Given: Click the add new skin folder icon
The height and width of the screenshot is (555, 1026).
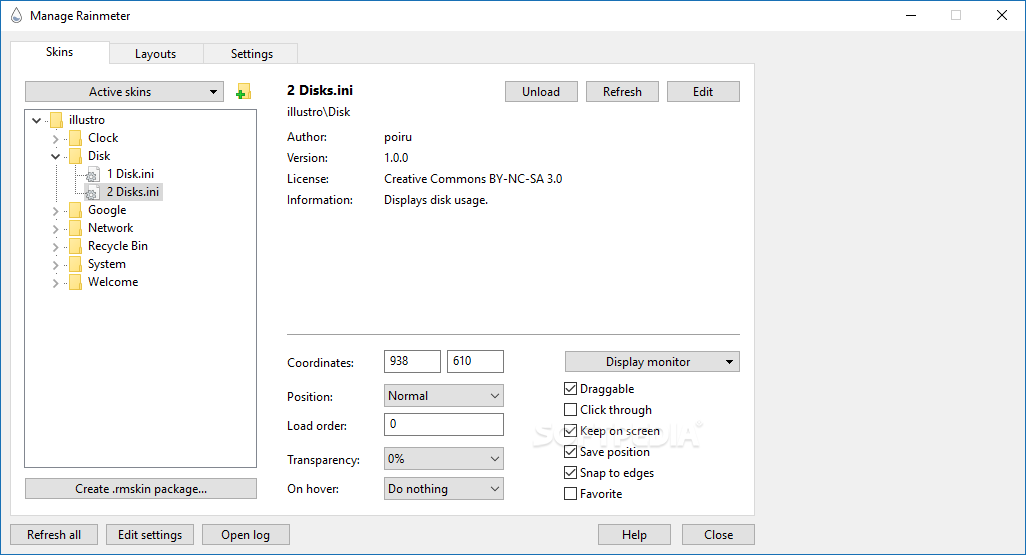Looking at the screenshot, I should pyautogui.click(x=243, y=92).
